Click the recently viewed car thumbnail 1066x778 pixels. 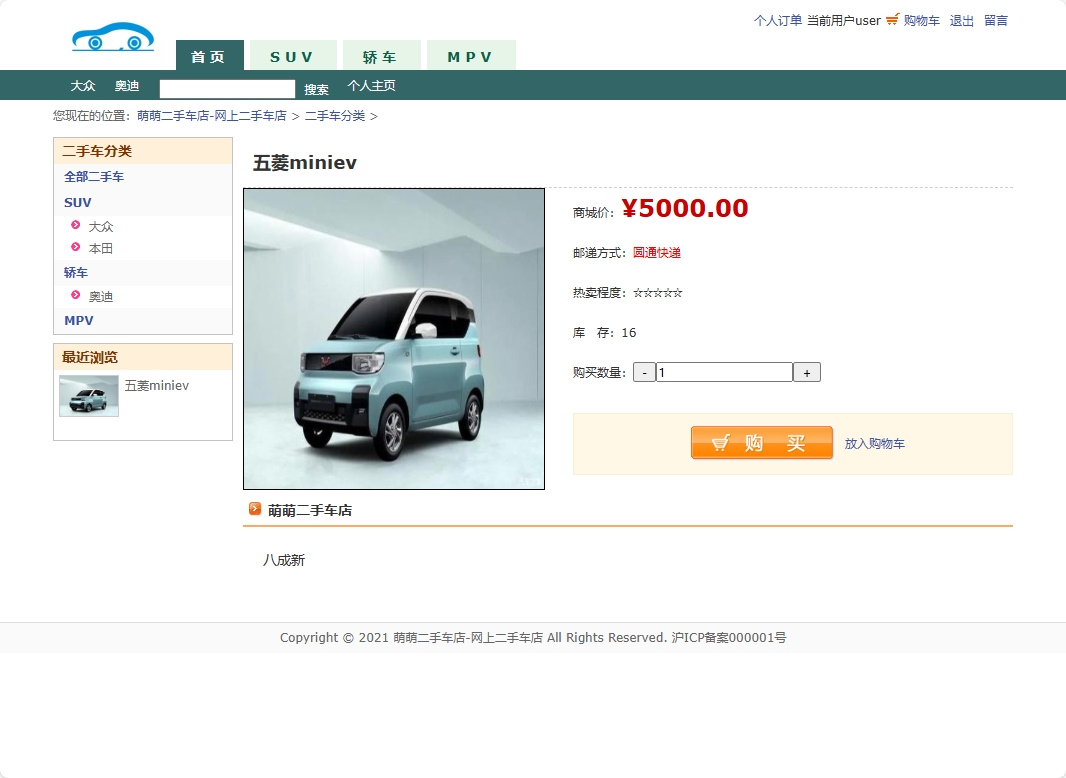coord(89,396)
